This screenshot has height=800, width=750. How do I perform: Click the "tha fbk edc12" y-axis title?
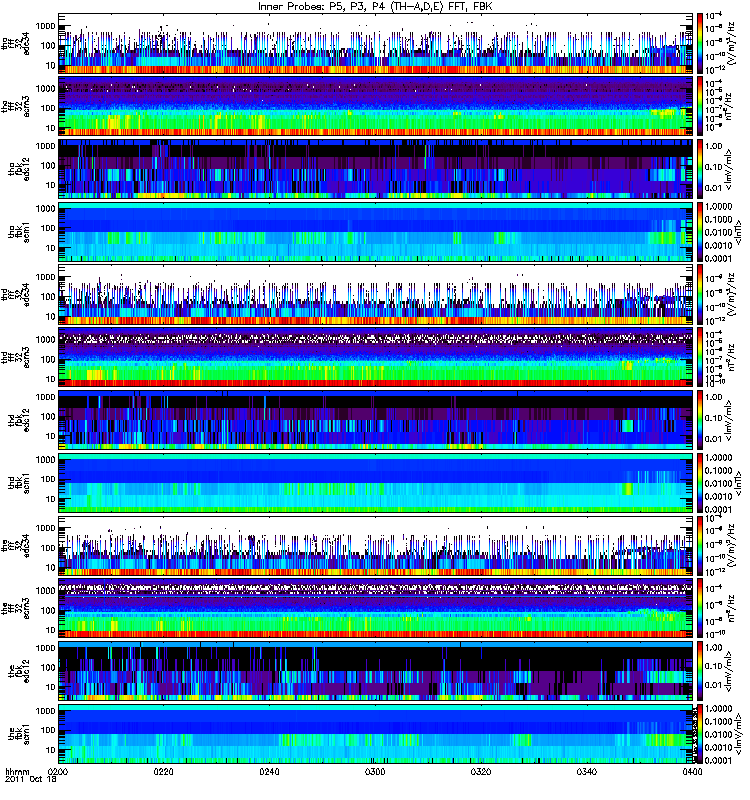19,169
